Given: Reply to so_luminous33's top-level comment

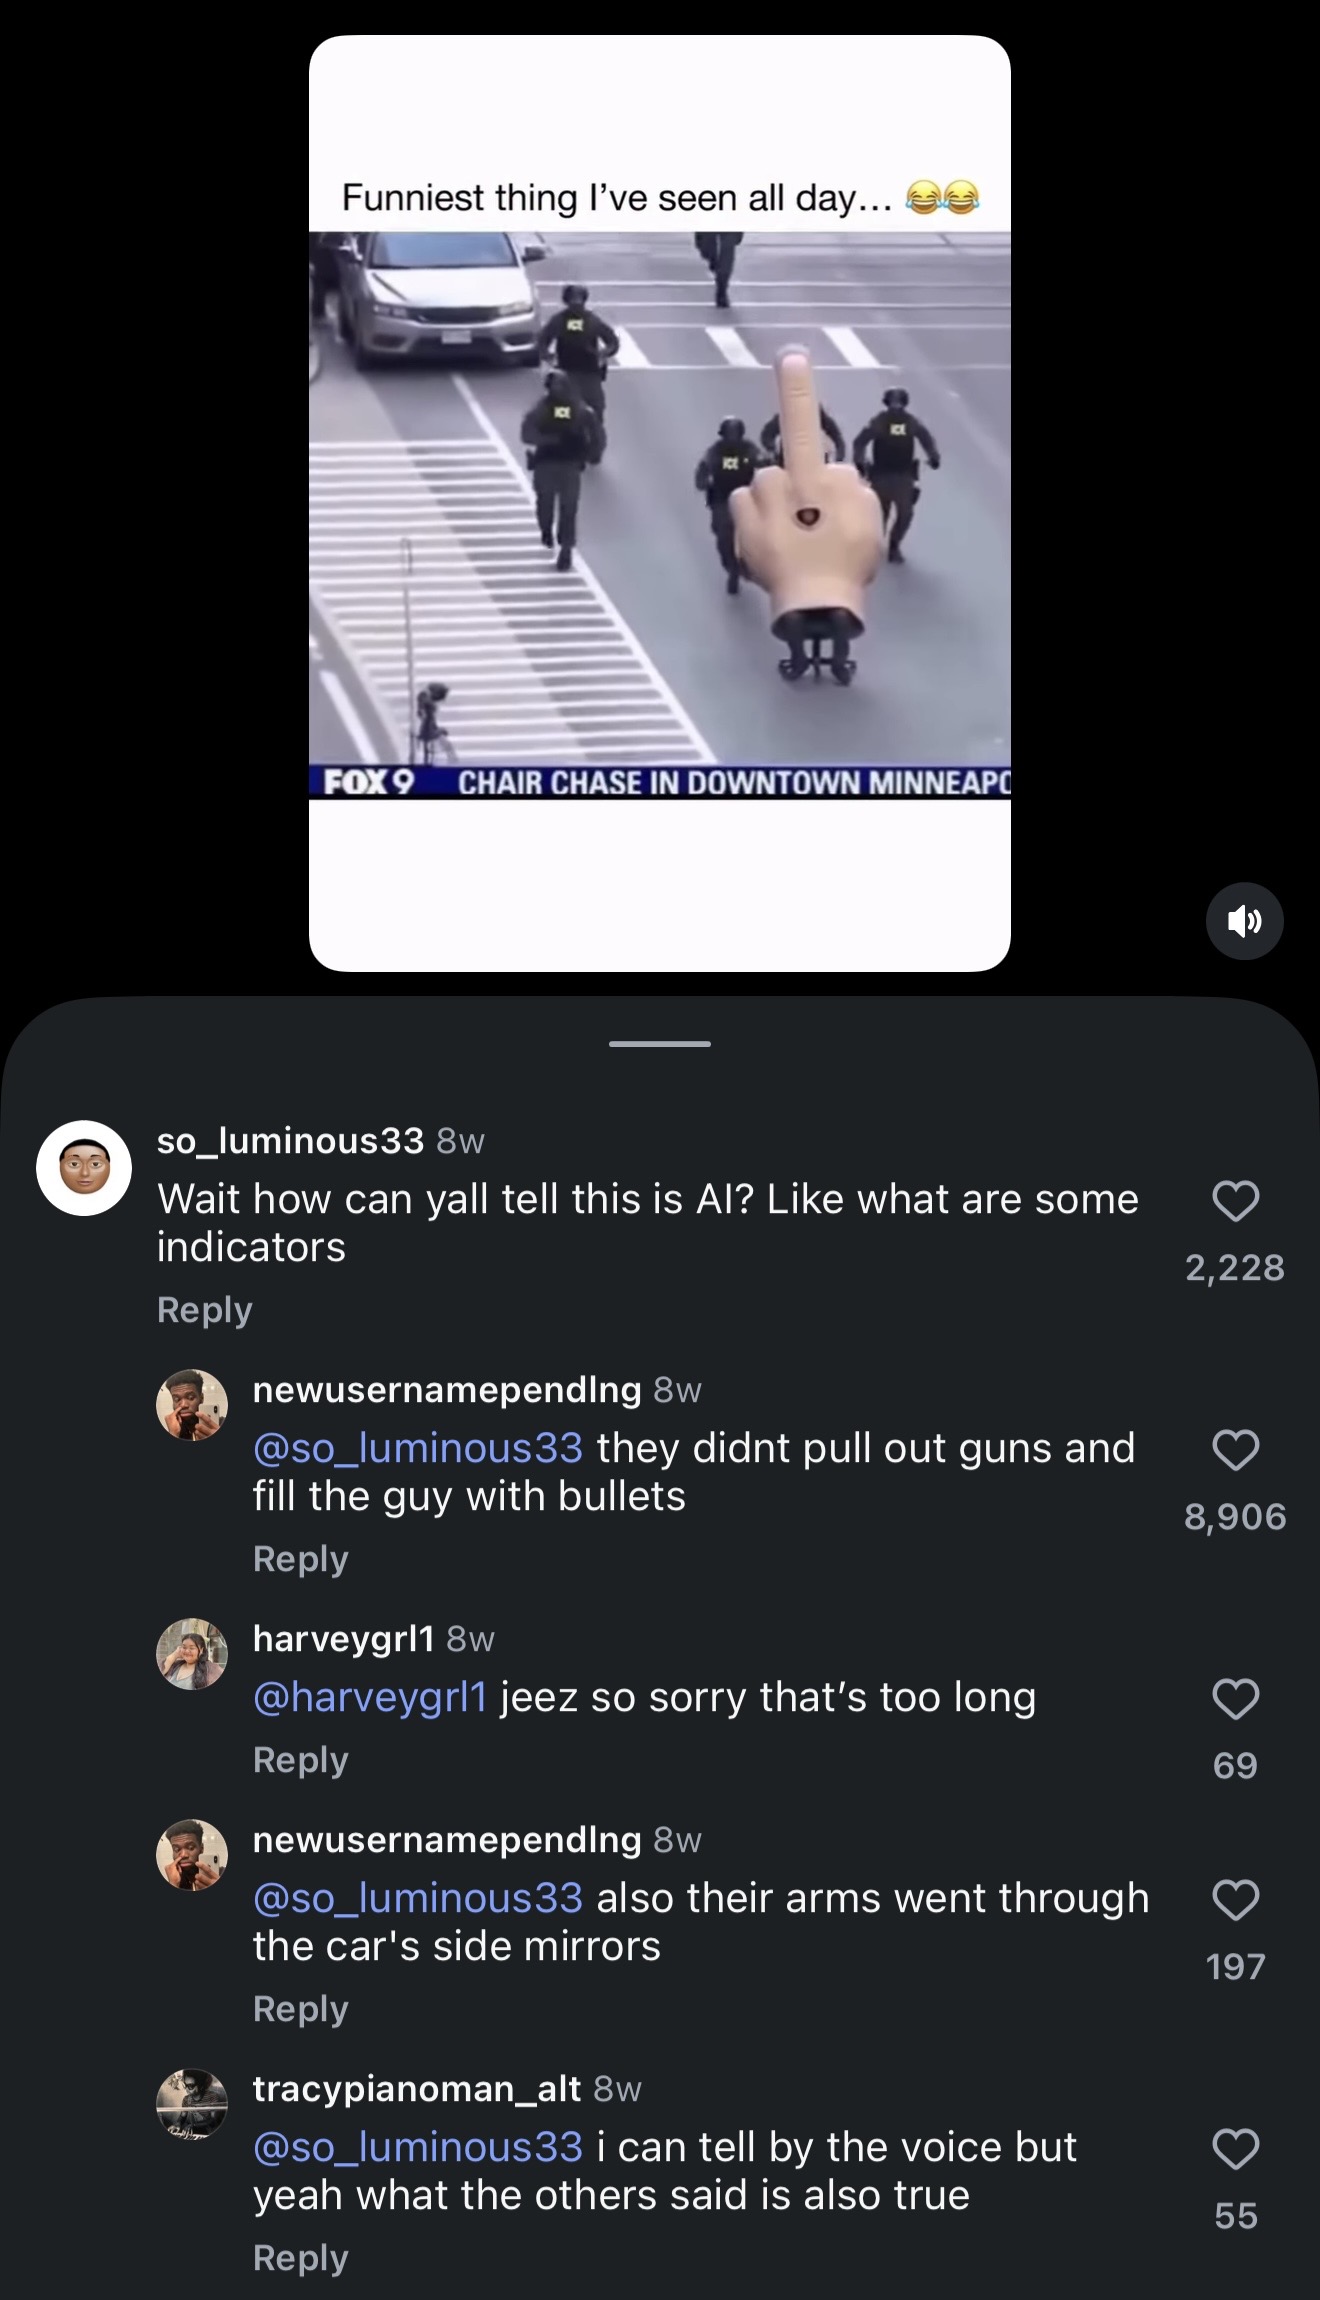Looking at the screenshot, I should (205, 1310).
